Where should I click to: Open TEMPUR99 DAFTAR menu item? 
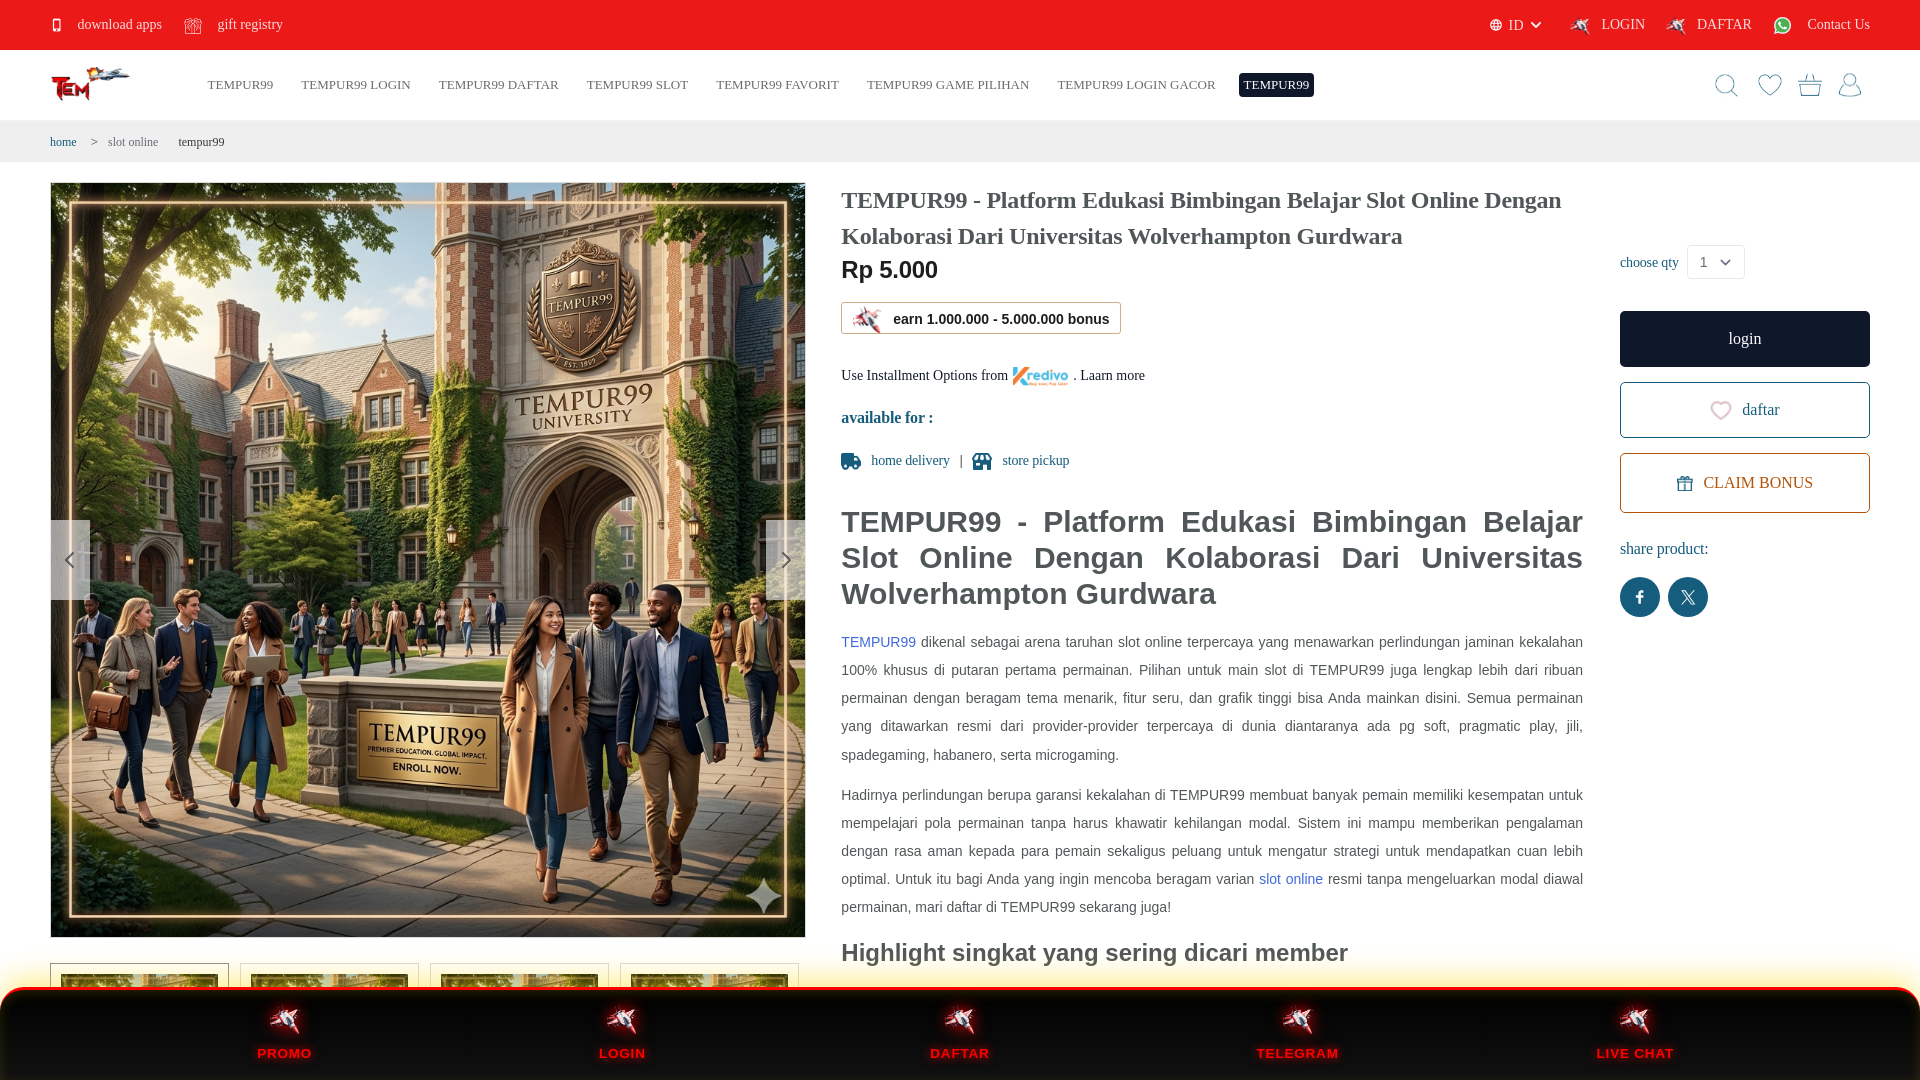498,85
